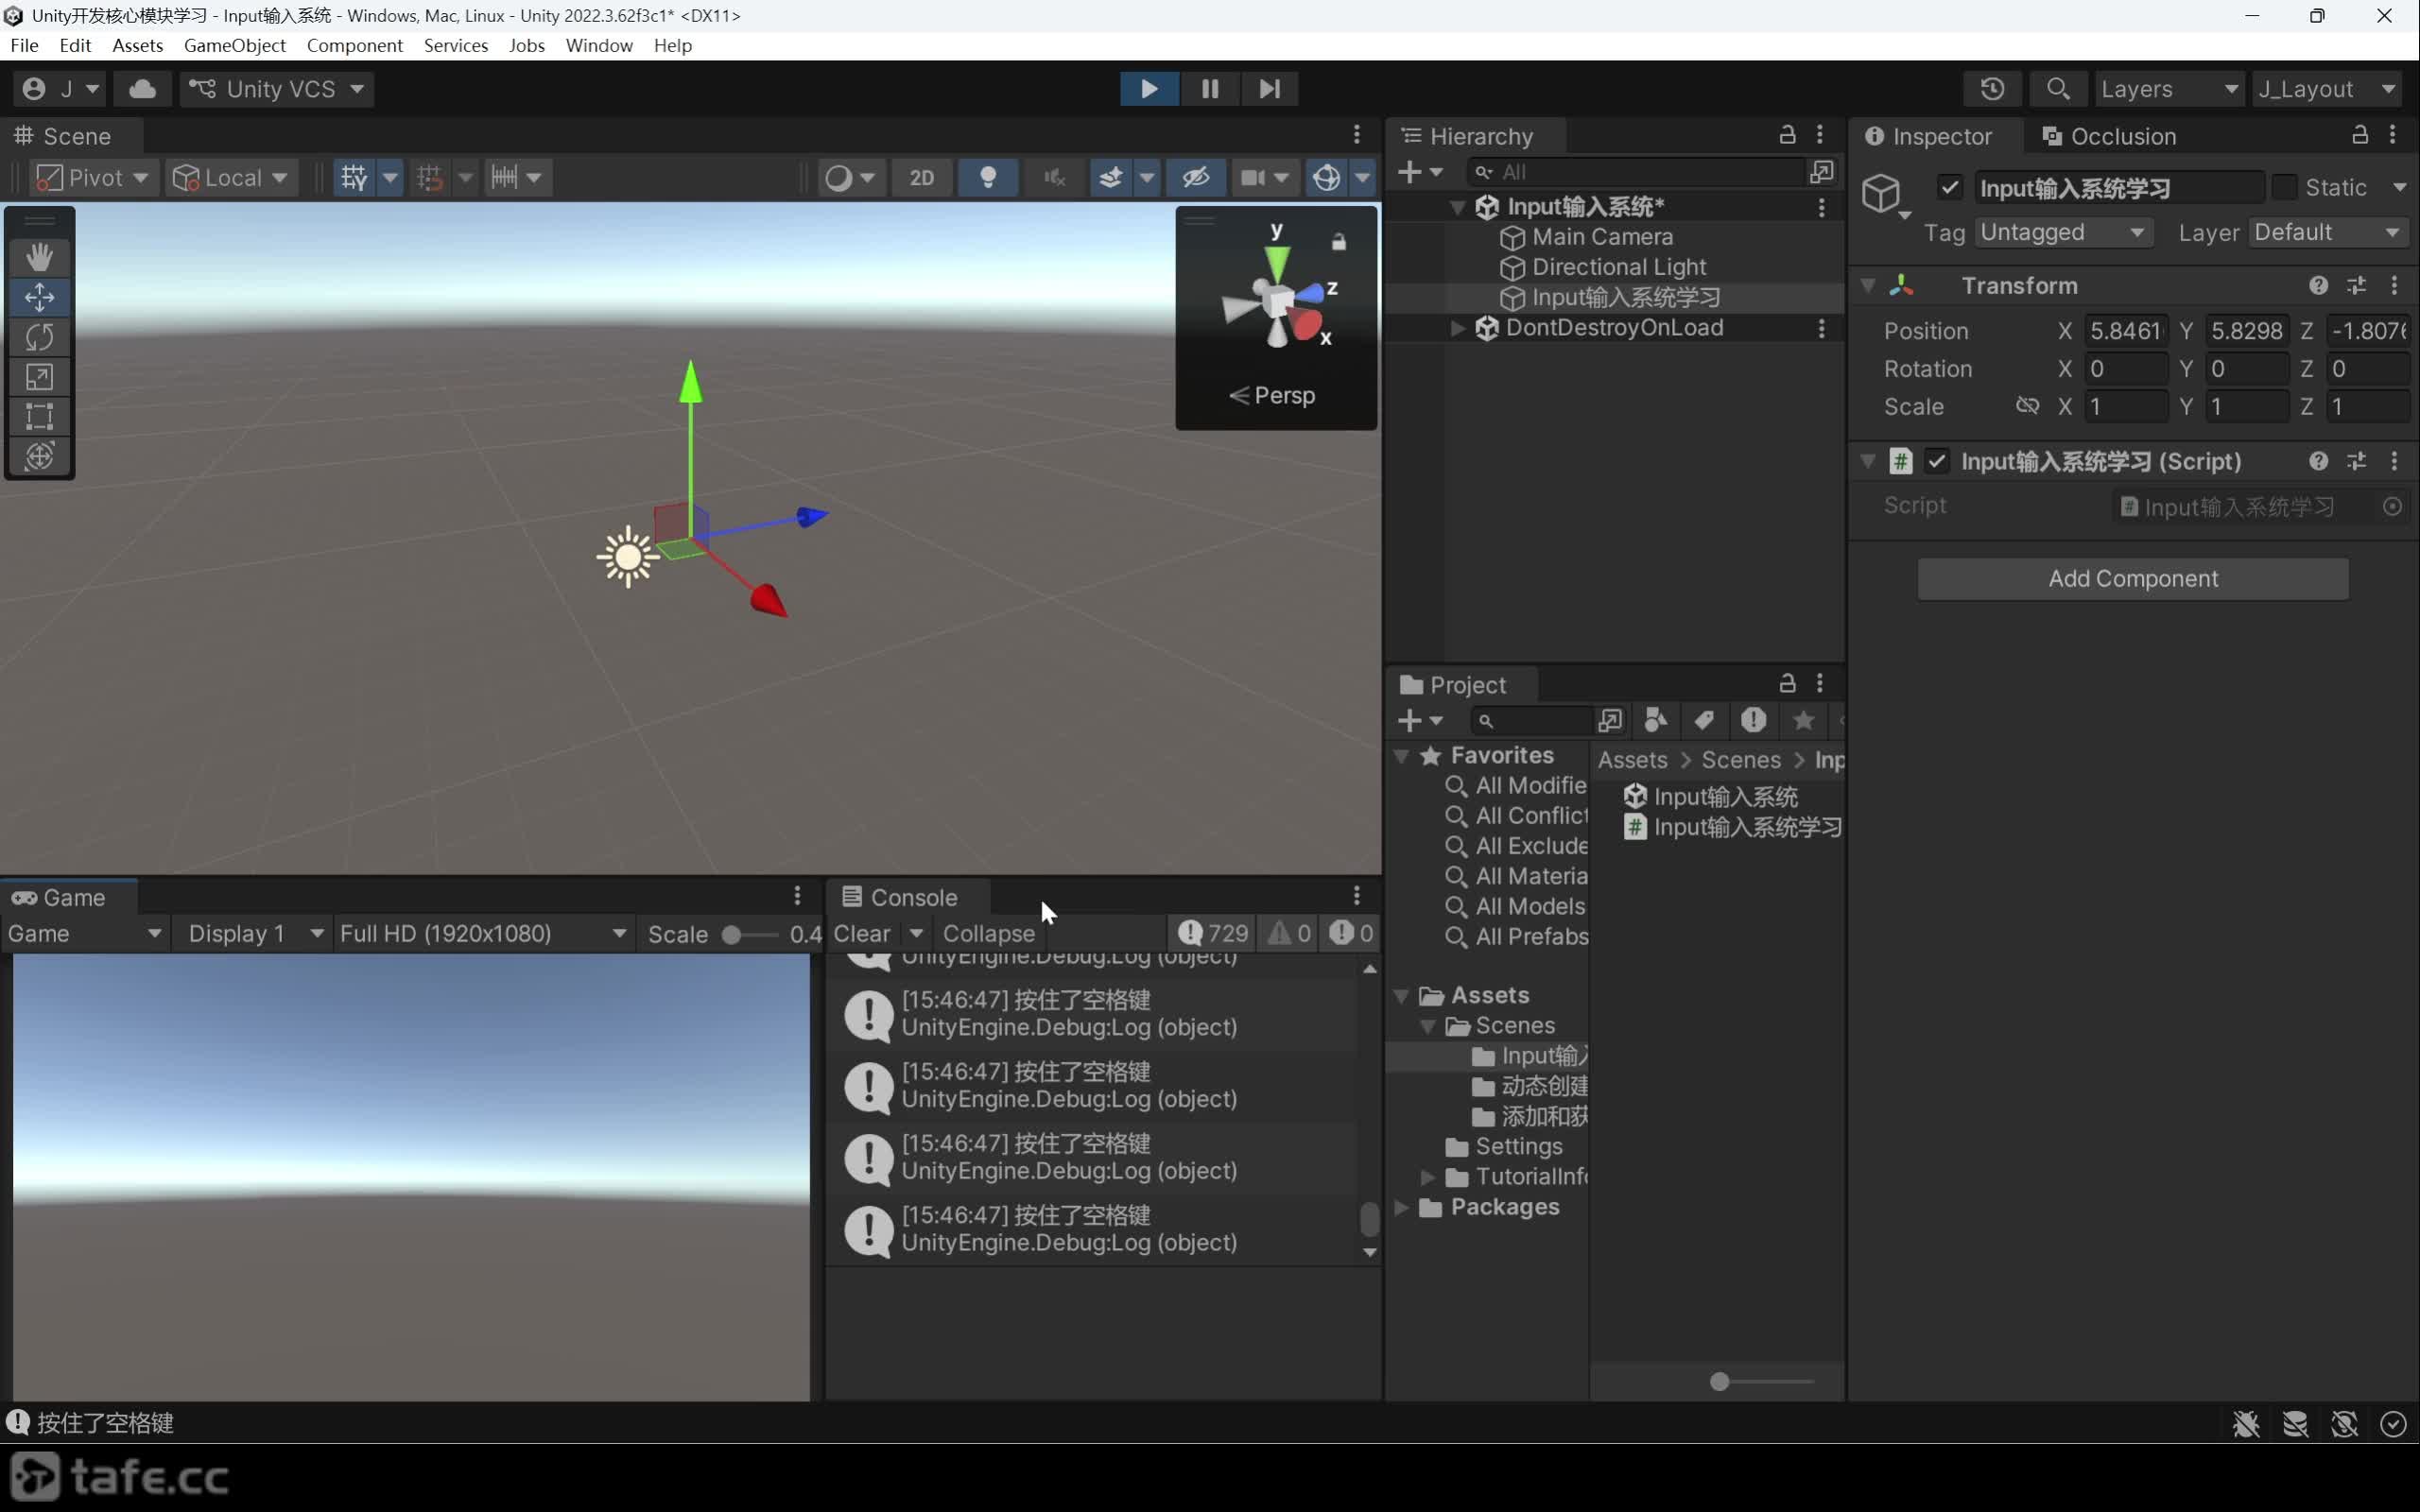
Task: Toggle Scene 2D view mode
Action: pos(921,178)
